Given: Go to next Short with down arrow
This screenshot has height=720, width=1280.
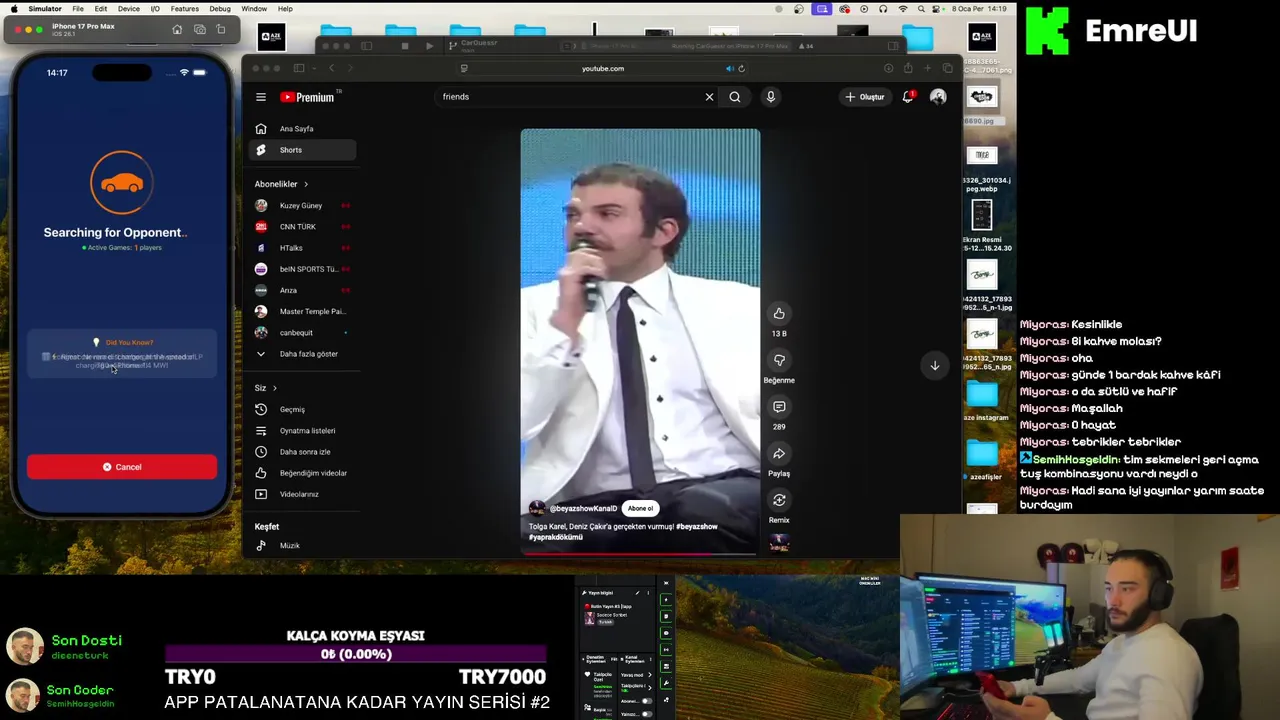Looking at the screenshot, I should (x=935, y=365).
